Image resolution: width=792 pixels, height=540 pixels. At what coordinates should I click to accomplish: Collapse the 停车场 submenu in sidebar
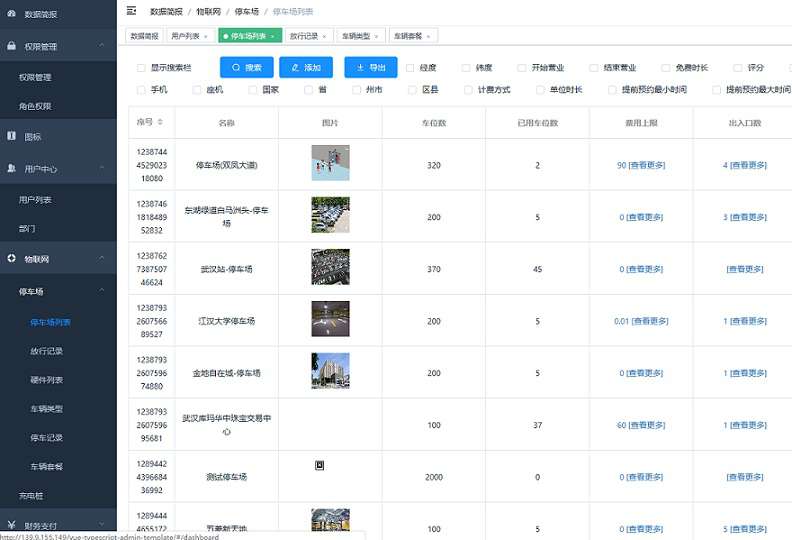pyautogui.click(x=101, y=291)
